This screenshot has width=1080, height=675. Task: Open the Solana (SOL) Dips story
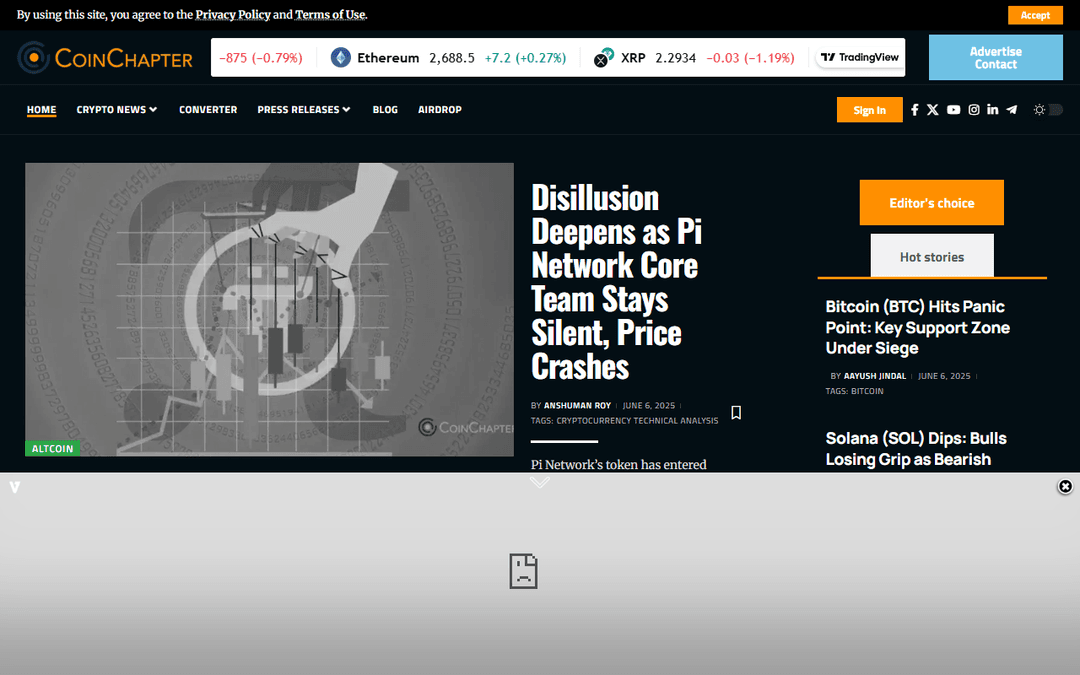(x=916, y=449)
